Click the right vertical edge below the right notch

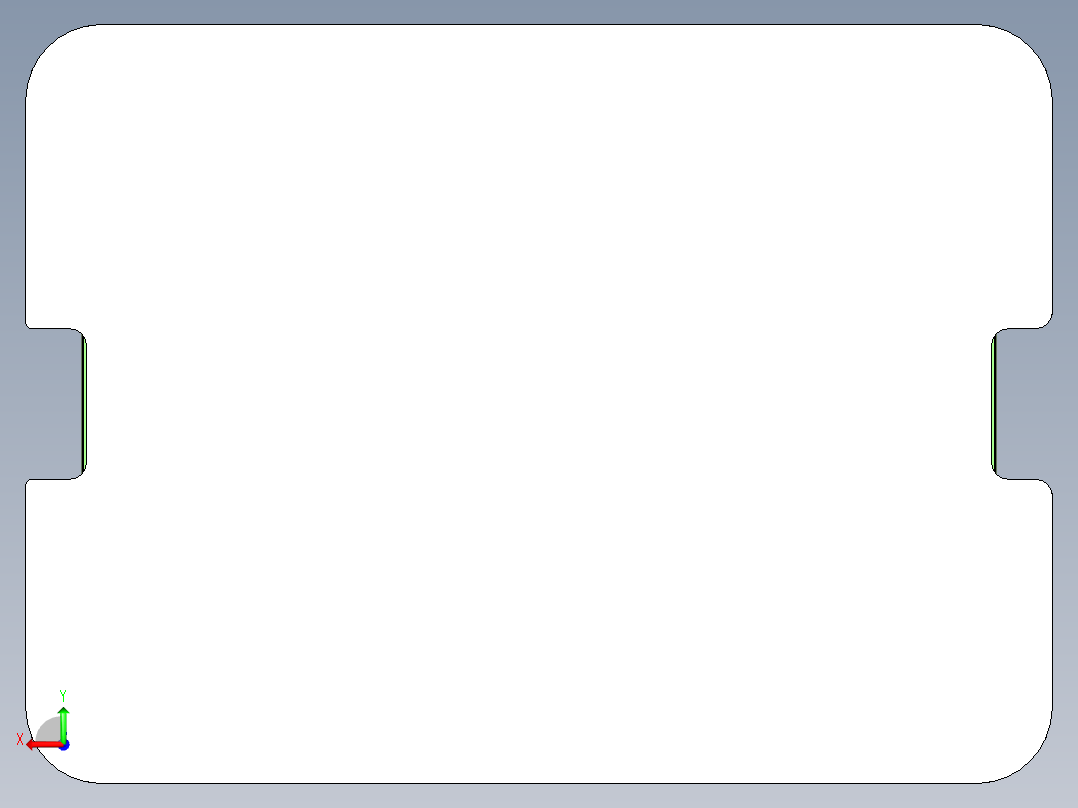point(1053,598)
